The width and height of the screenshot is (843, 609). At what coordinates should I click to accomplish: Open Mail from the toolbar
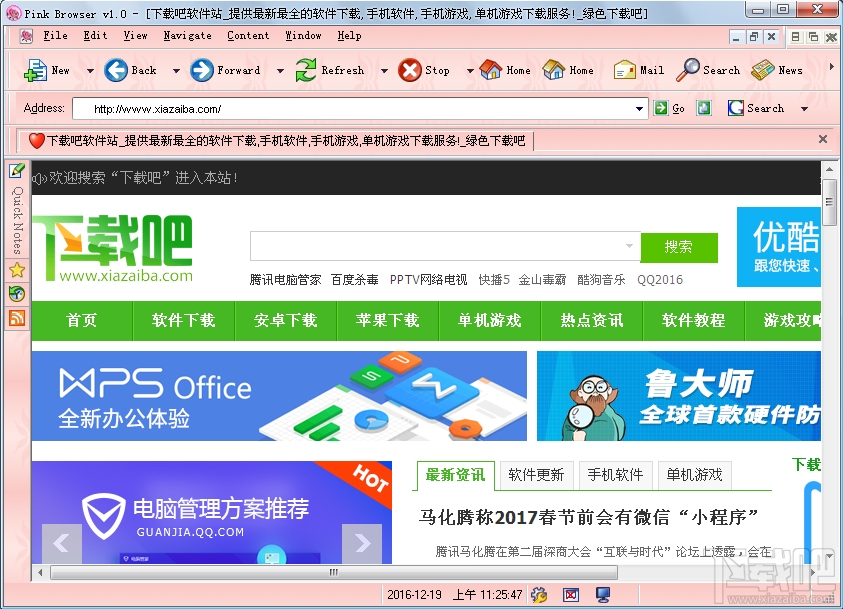[624, 70]
